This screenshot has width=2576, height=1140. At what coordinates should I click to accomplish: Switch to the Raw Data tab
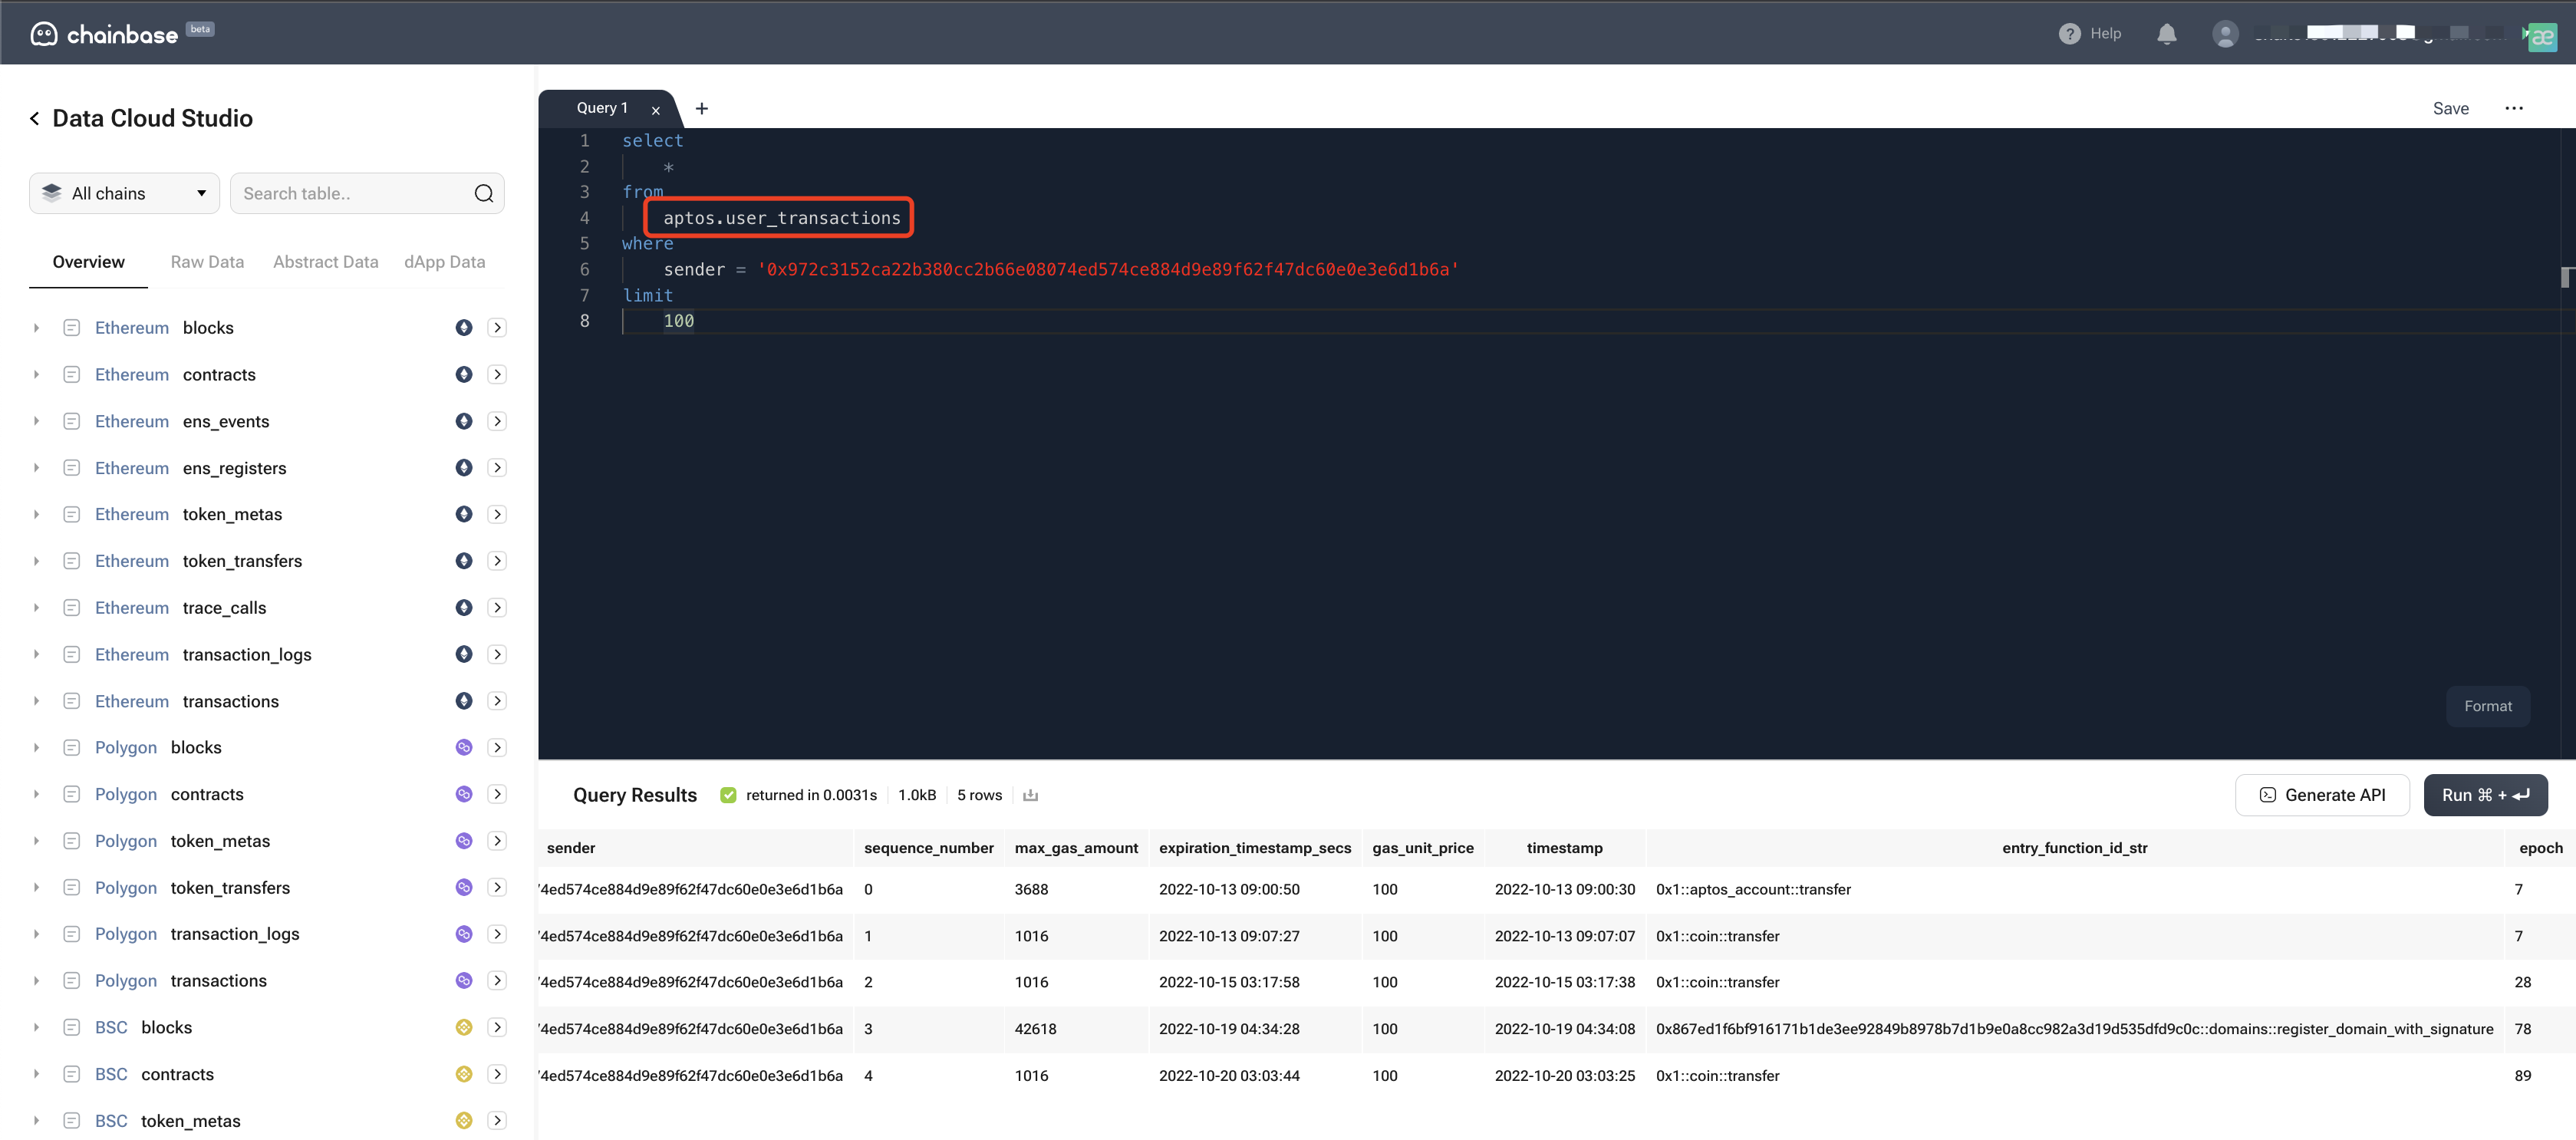(207, 262)
